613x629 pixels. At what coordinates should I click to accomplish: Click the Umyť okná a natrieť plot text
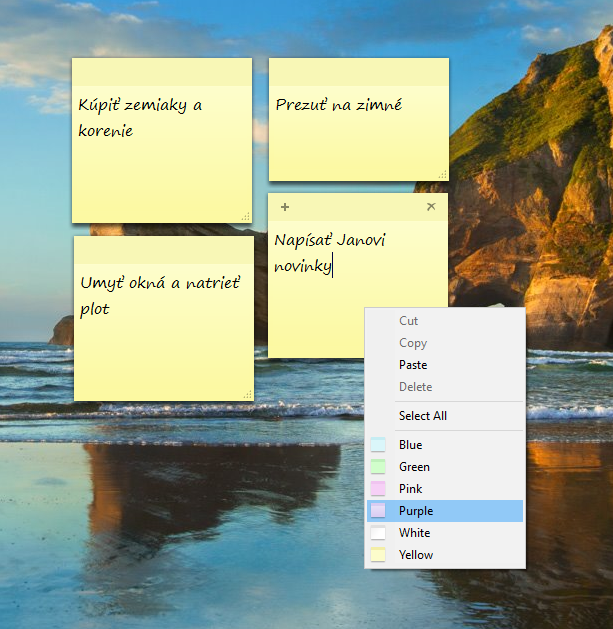pos(160,296)
